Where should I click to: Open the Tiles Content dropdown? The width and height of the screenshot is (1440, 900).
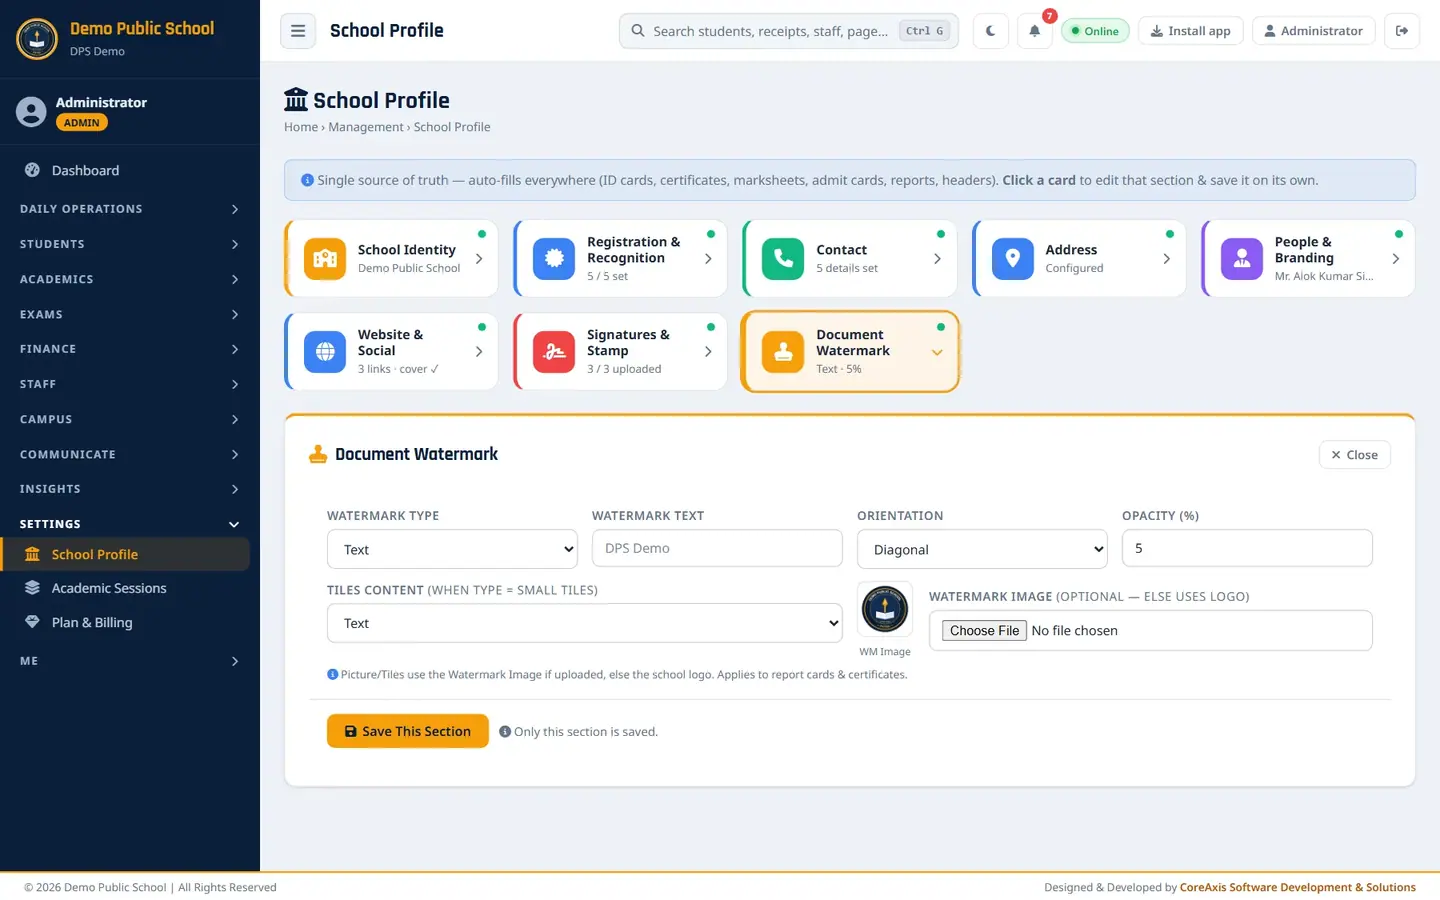pyautogui.click(x=585, y=623)
